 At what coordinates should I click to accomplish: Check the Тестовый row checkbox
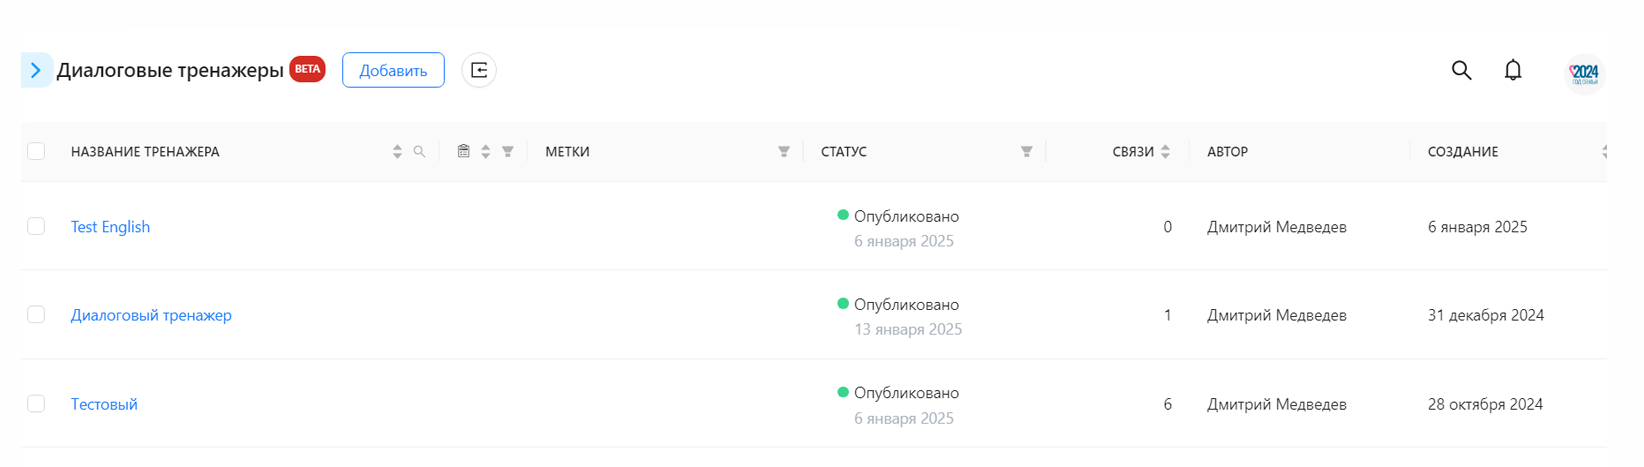point(36,404)
